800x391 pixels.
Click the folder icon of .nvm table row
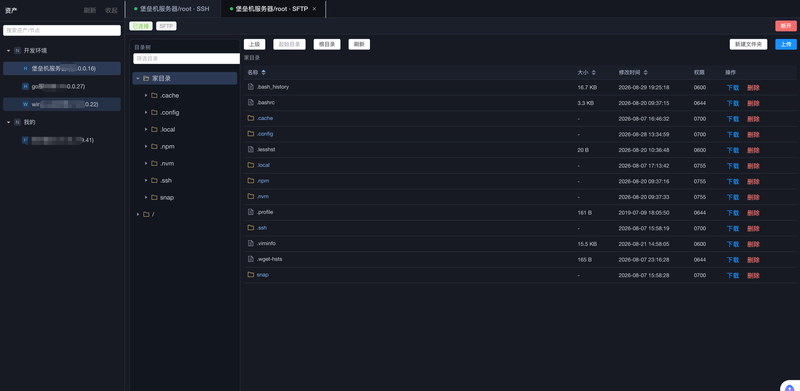(x=251, y=197)
